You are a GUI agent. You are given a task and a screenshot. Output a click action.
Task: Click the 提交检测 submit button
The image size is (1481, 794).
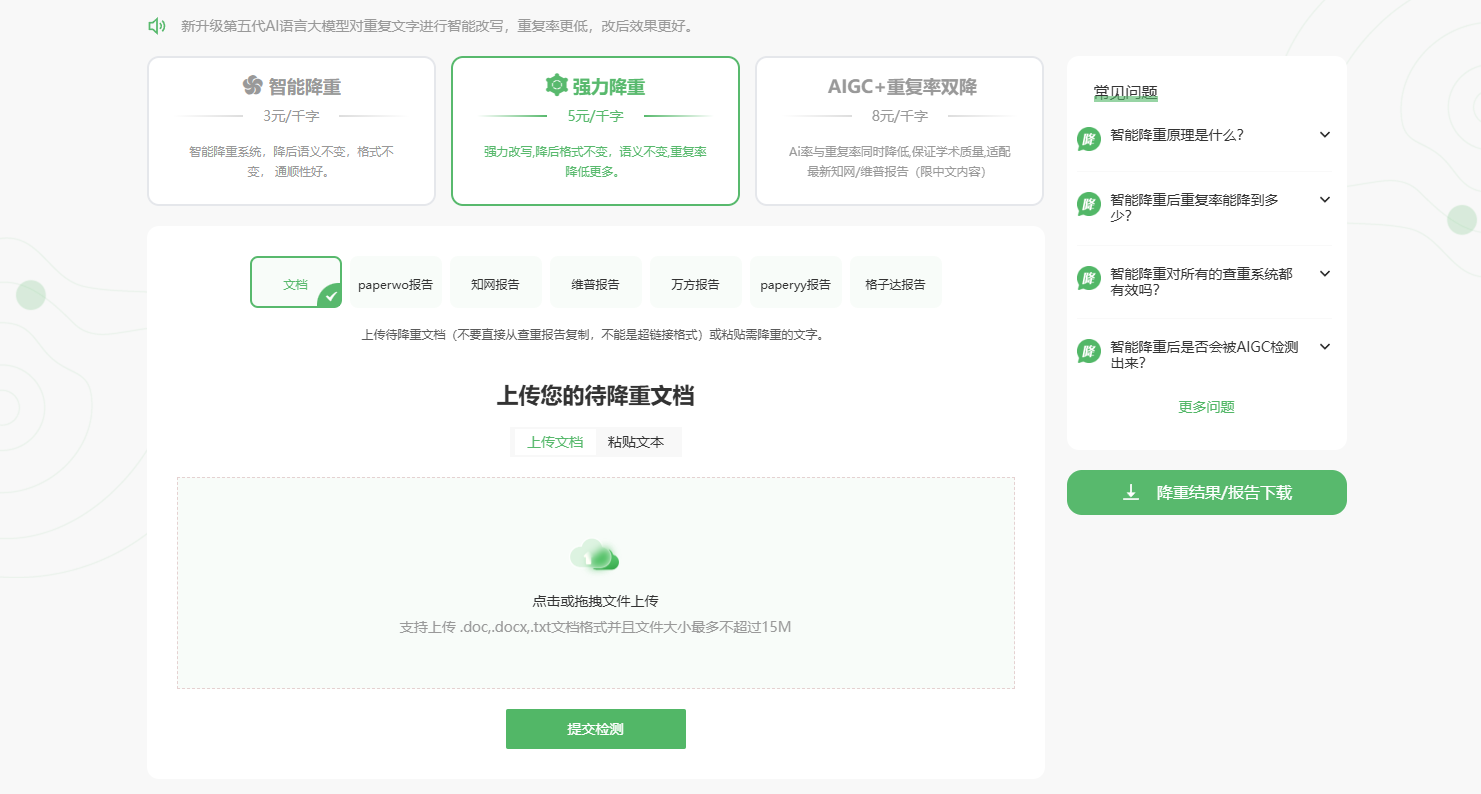coord(595,729)
